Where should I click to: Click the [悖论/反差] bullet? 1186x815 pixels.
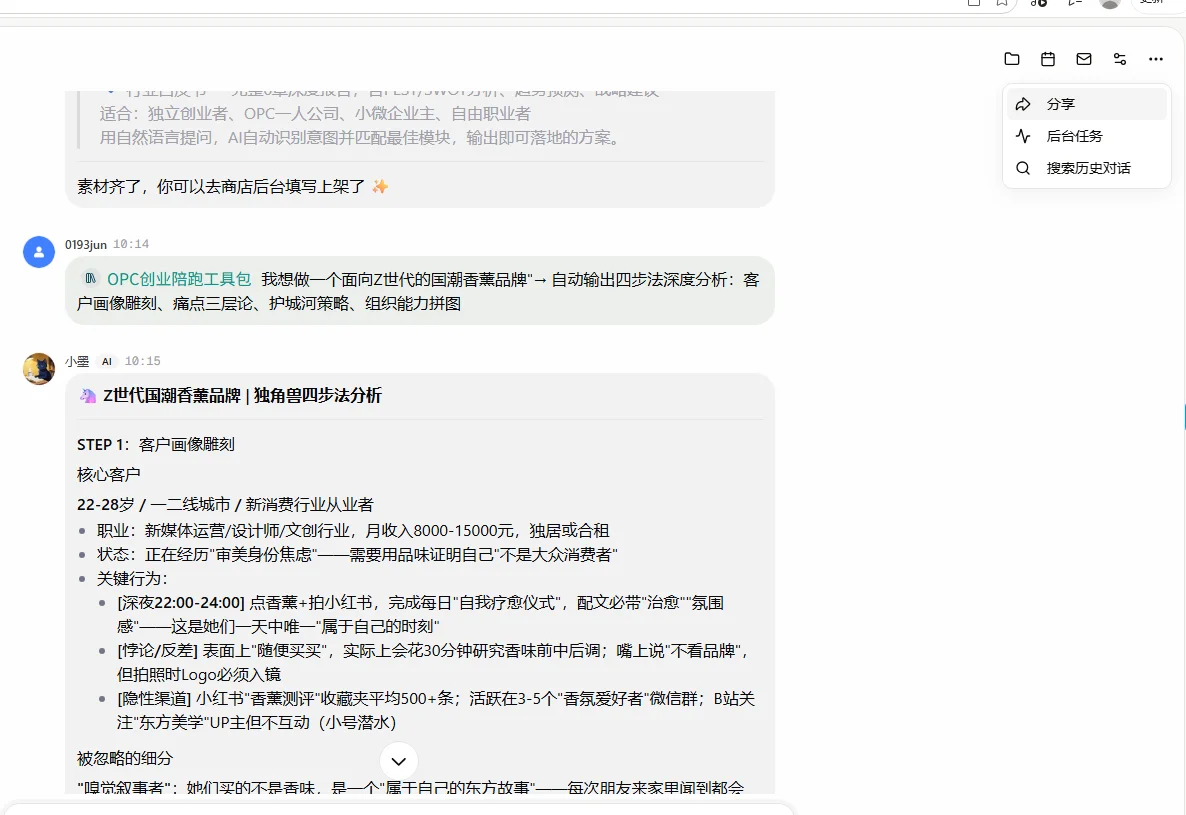point(433,662)
